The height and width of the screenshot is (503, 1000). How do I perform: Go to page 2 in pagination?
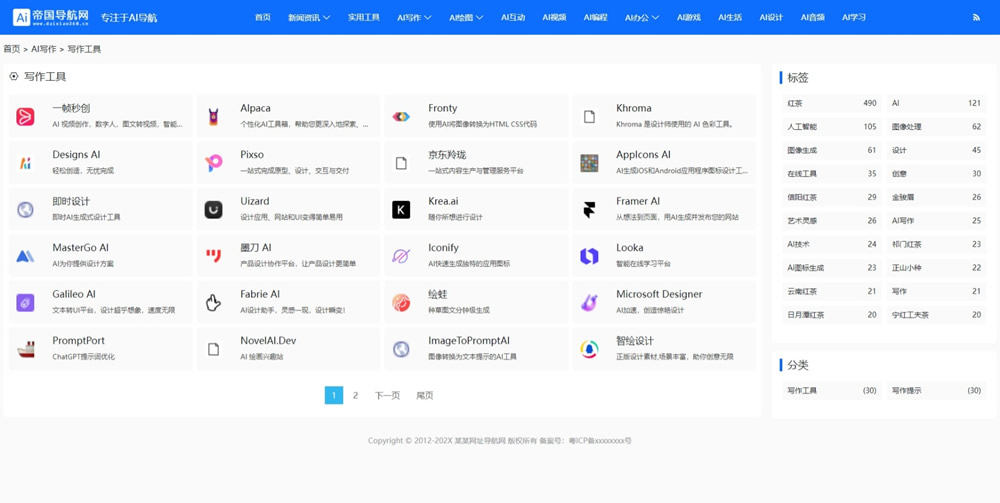coord(355,396)
